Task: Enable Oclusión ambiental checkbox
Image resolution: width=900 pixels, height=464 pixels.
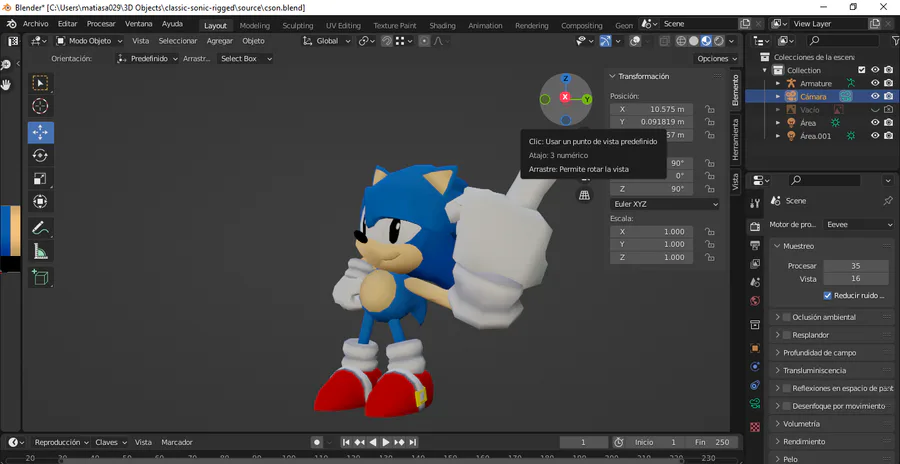Action: point(786,317)
